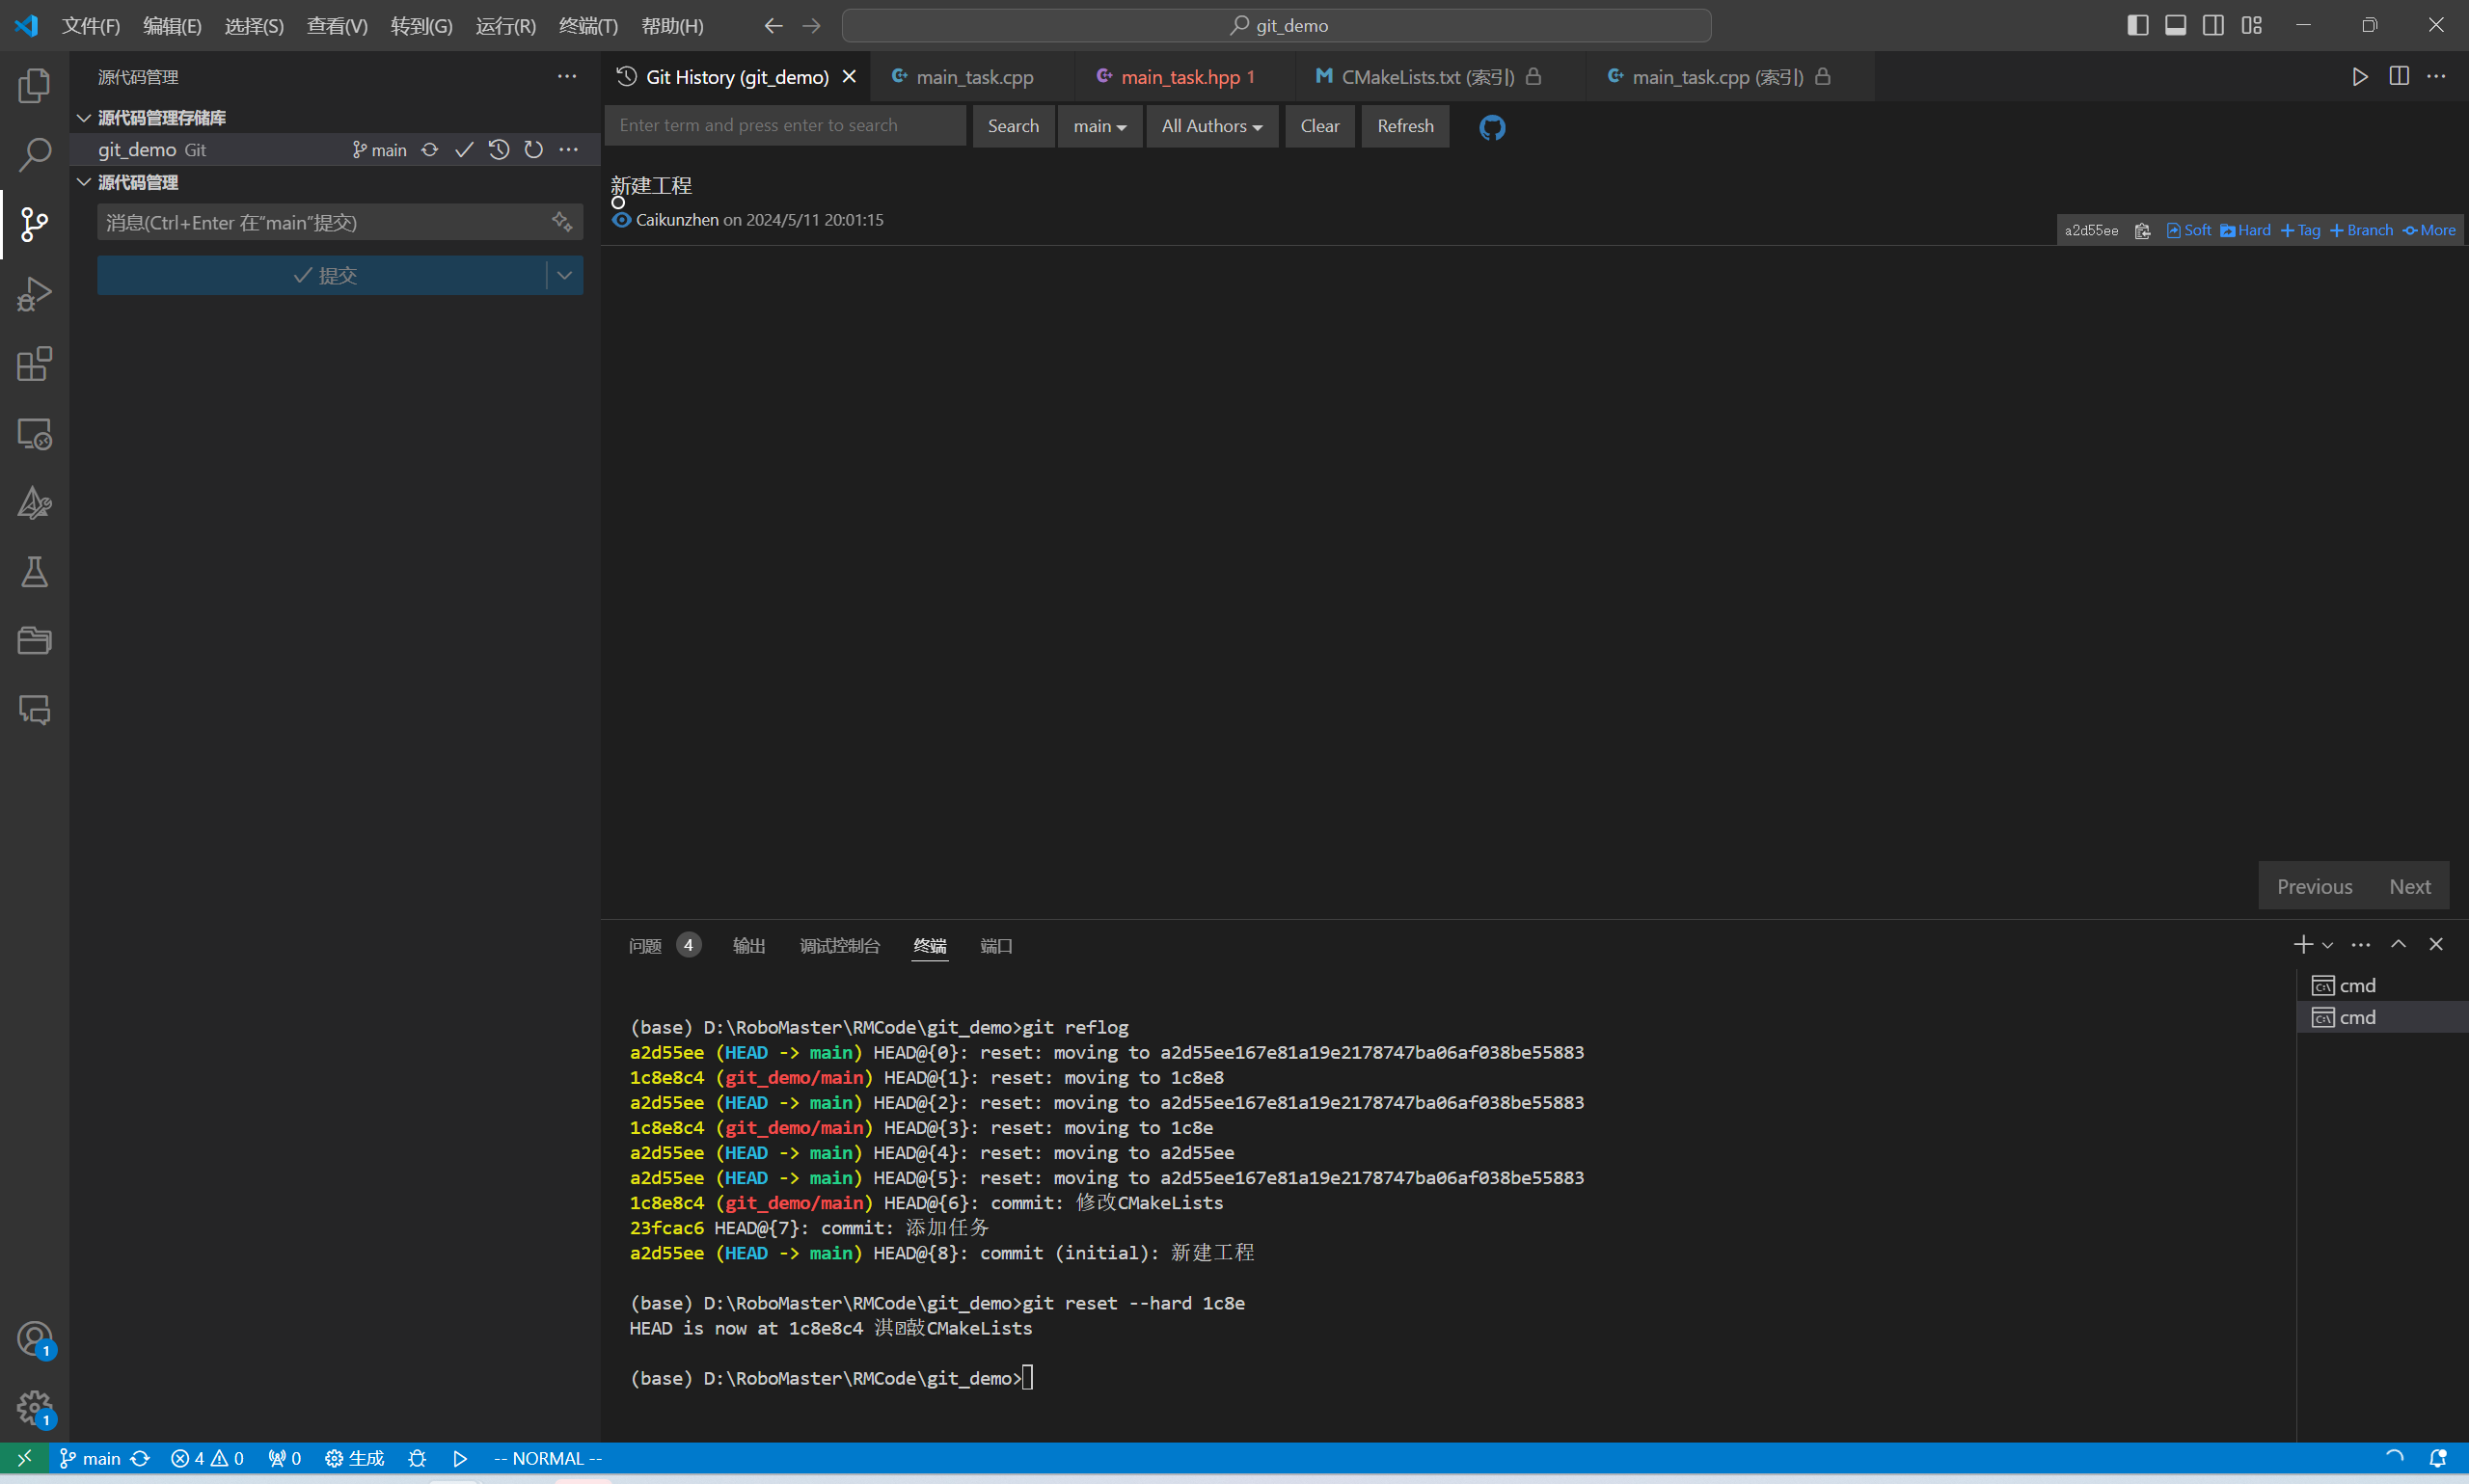Open the Explorer view in activity bar
Viewport: 2469px width, 1484px height.
(x=34, y=86)
